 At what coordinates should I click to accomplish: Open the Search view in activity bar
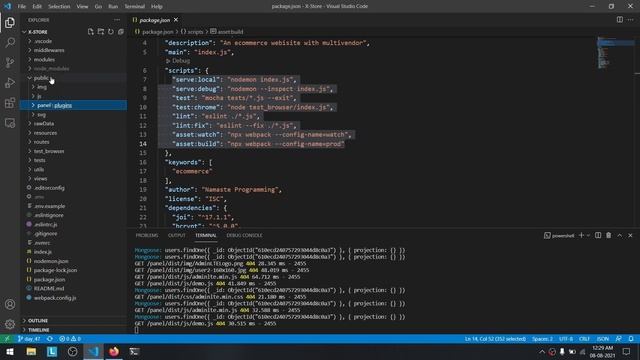click(x=10, y=42)
